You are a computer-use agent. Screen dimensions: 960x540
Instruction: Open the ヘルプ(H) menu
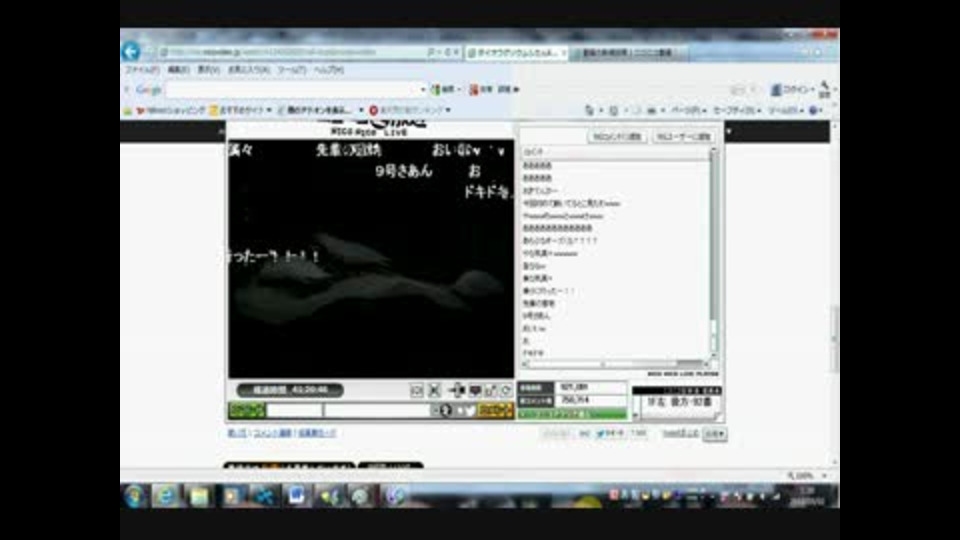(x=329, y=70)
